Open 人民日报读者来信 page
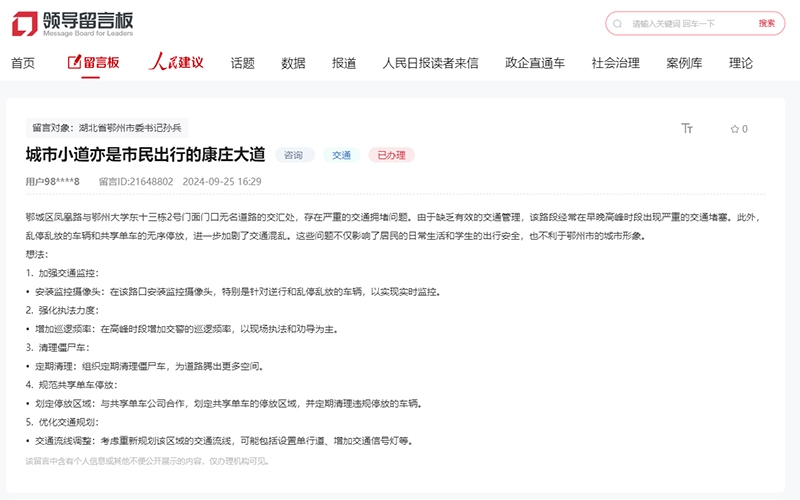800x500 pixels. click(x=431, y=63)
